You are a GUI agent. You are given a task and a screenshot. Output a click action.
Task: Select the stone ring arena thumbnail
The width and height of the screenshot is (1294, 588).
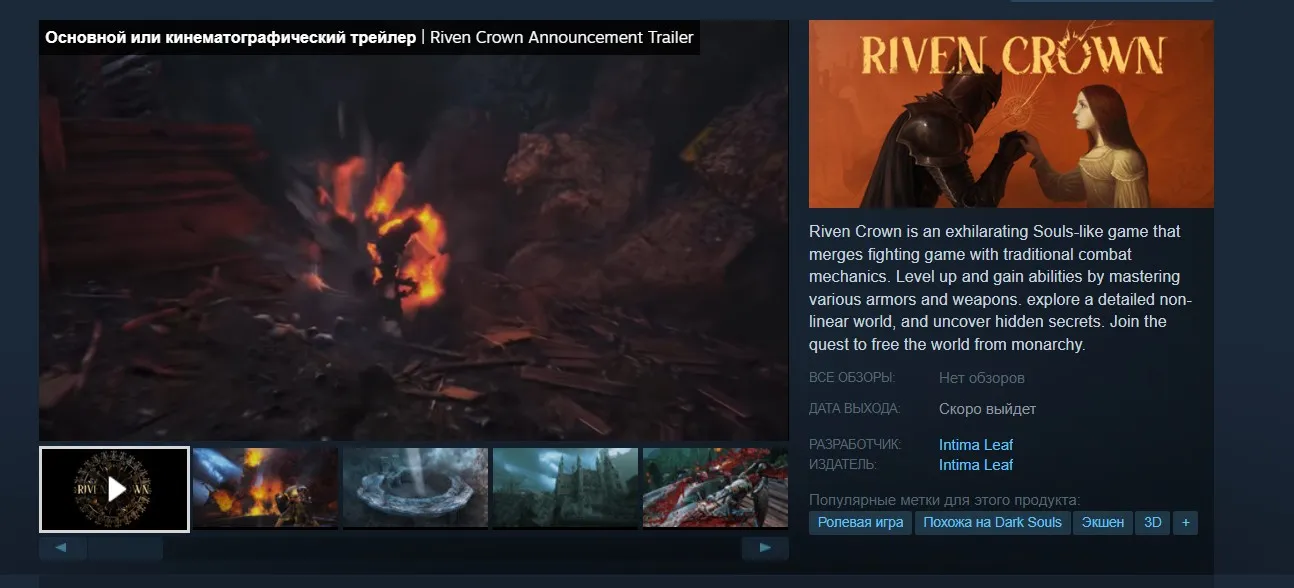point(415,488)
